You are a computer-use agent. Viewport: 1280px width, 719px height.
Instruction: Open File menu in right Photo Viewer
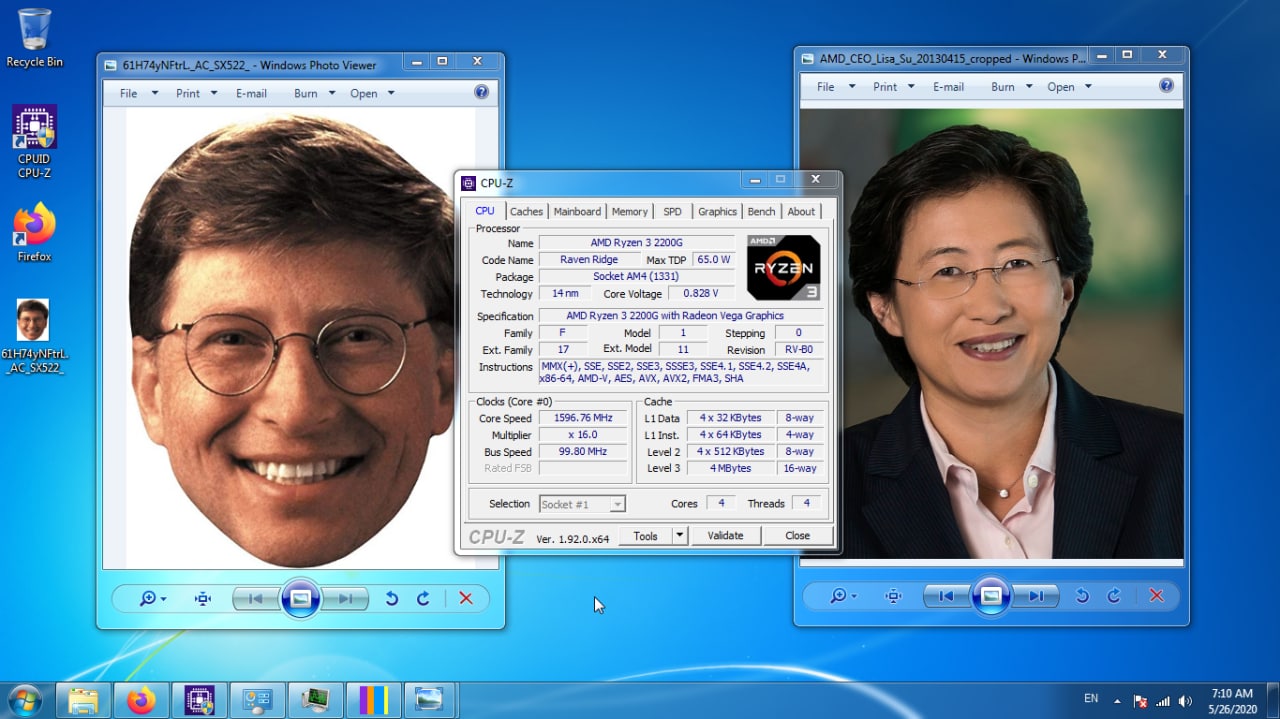pyautogui.click(x=836, y=87)
